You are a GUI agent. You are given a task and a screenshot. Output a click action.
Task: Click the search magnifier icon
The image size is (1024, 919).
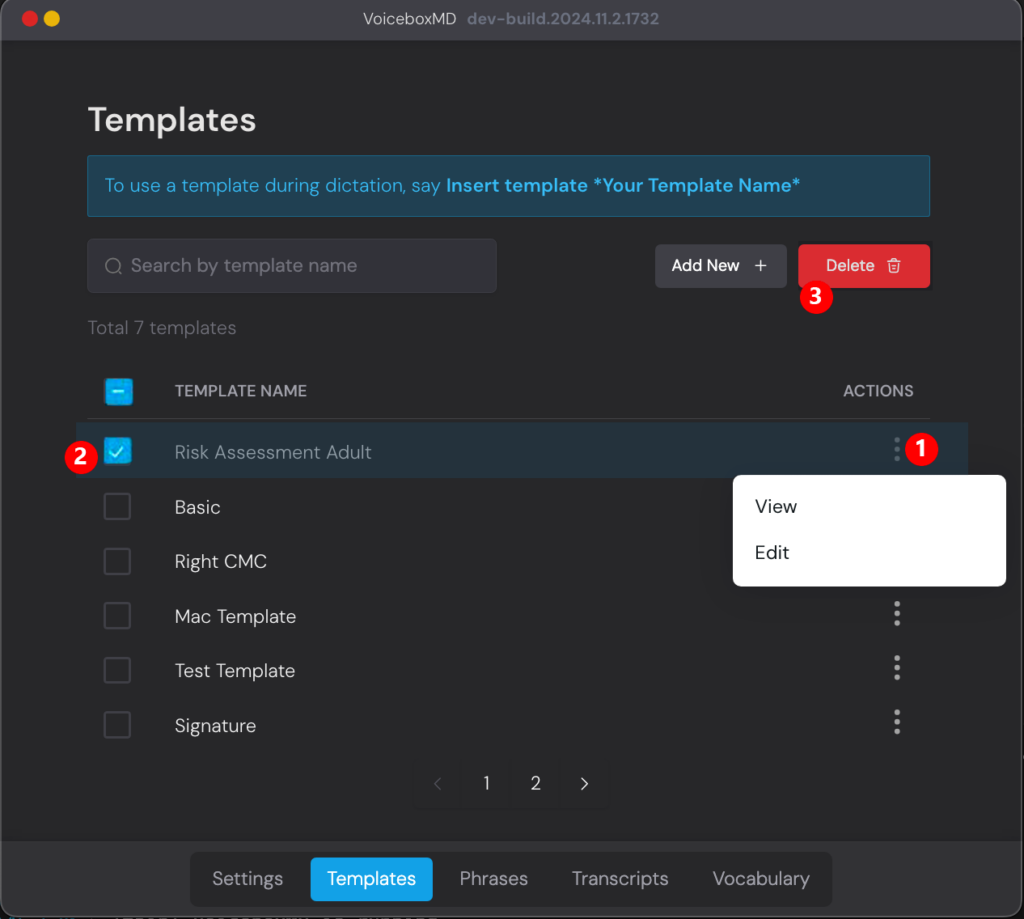114,266
